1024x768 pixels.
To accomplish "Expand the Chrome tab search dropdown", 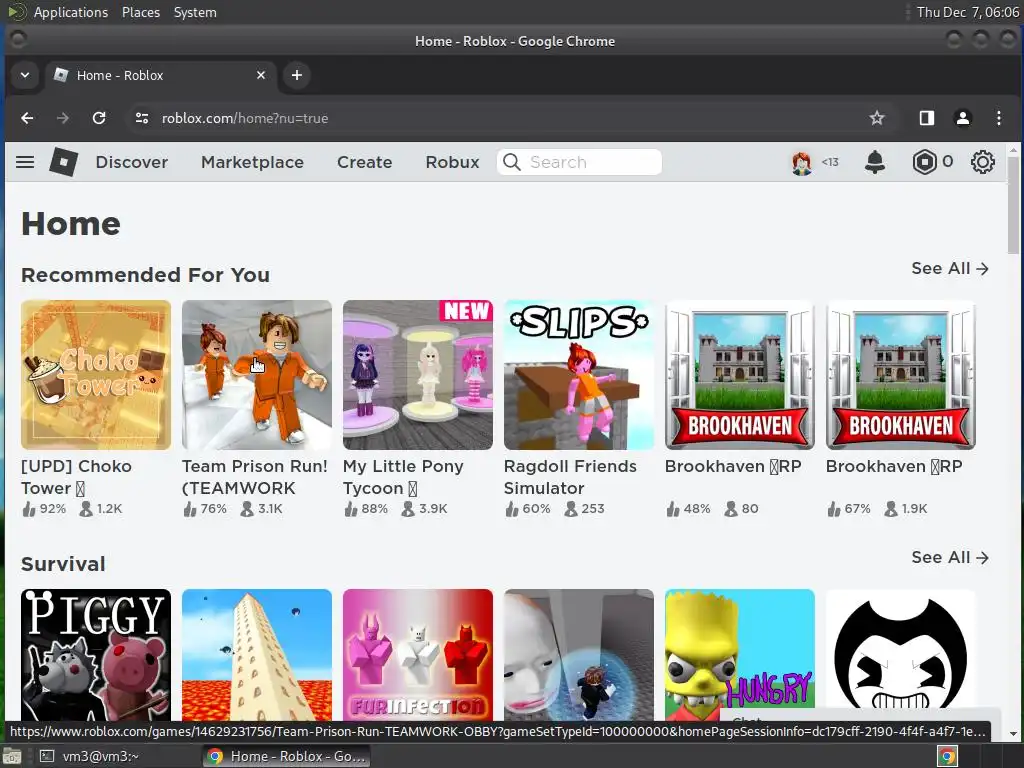I will [x=25, y=75].
